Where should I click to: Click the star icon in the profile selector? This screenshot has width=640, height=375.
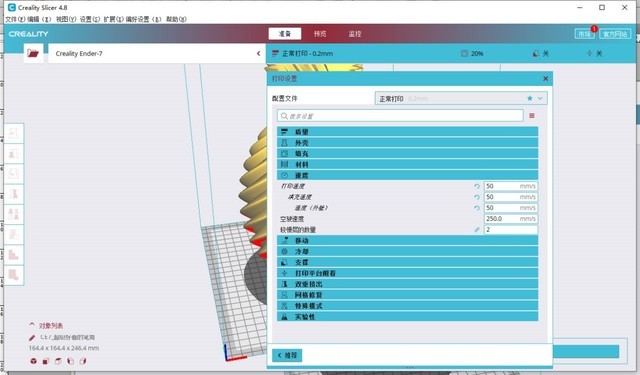tap(530, 98)
